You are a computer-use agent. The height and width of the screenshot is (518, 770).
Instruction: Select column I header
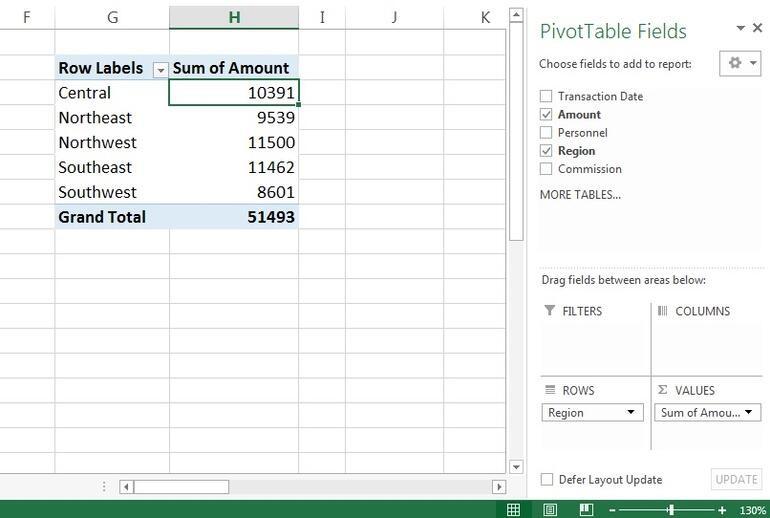click(x=322, y=17)
